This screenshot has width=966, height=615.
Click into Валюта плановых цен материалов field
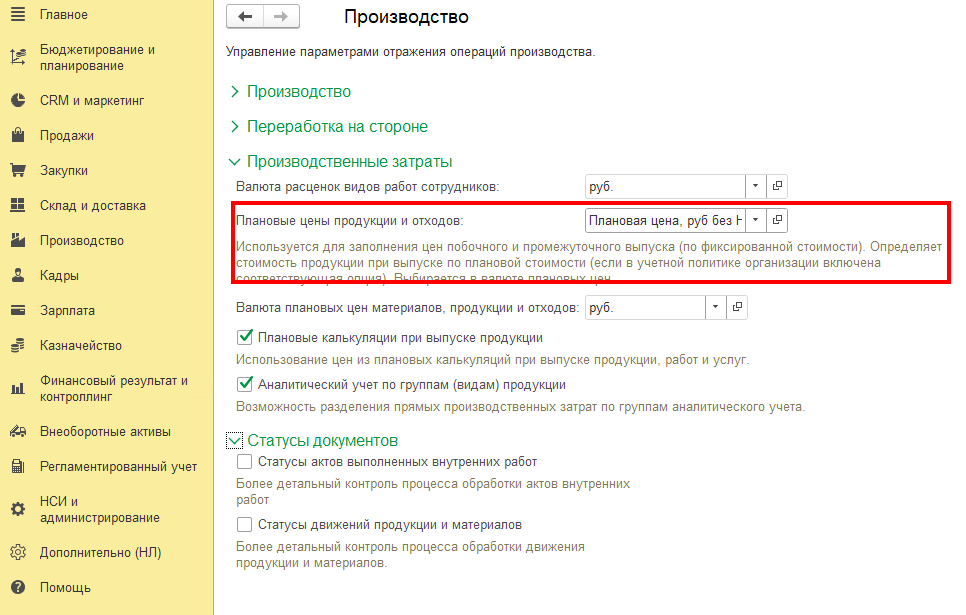pos(645,308)
